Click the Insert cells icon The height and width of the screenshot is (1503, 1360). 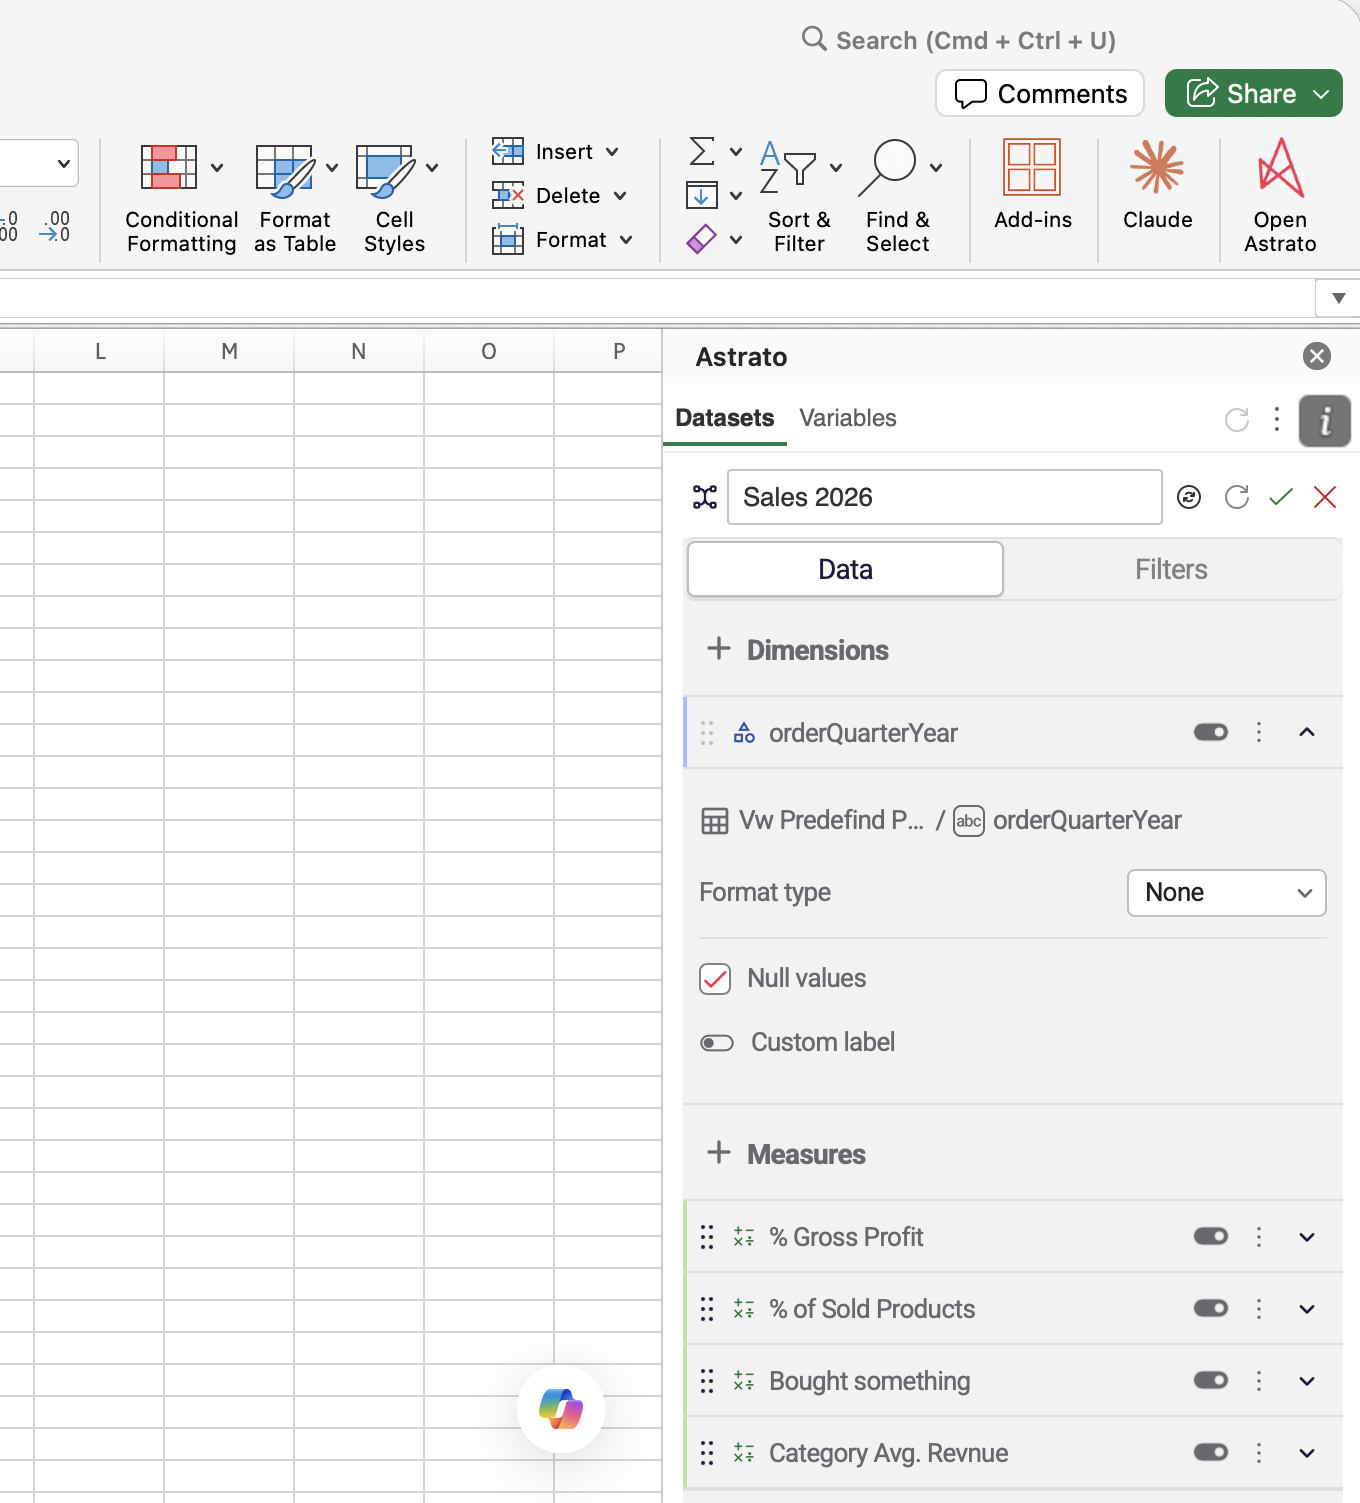508,152
